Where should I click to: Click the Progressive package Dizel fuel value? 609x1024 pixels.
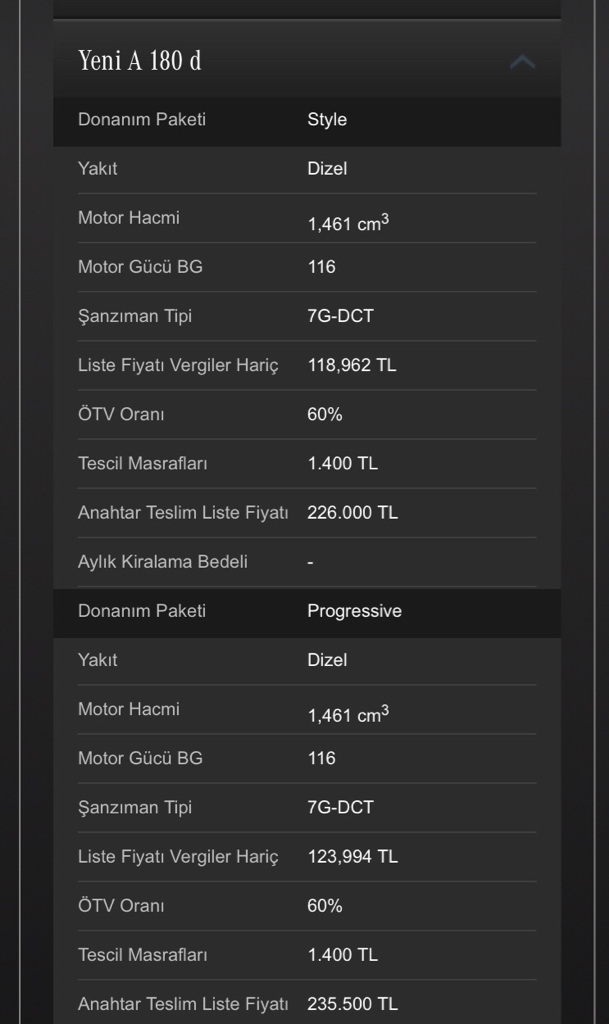[327, 660]
